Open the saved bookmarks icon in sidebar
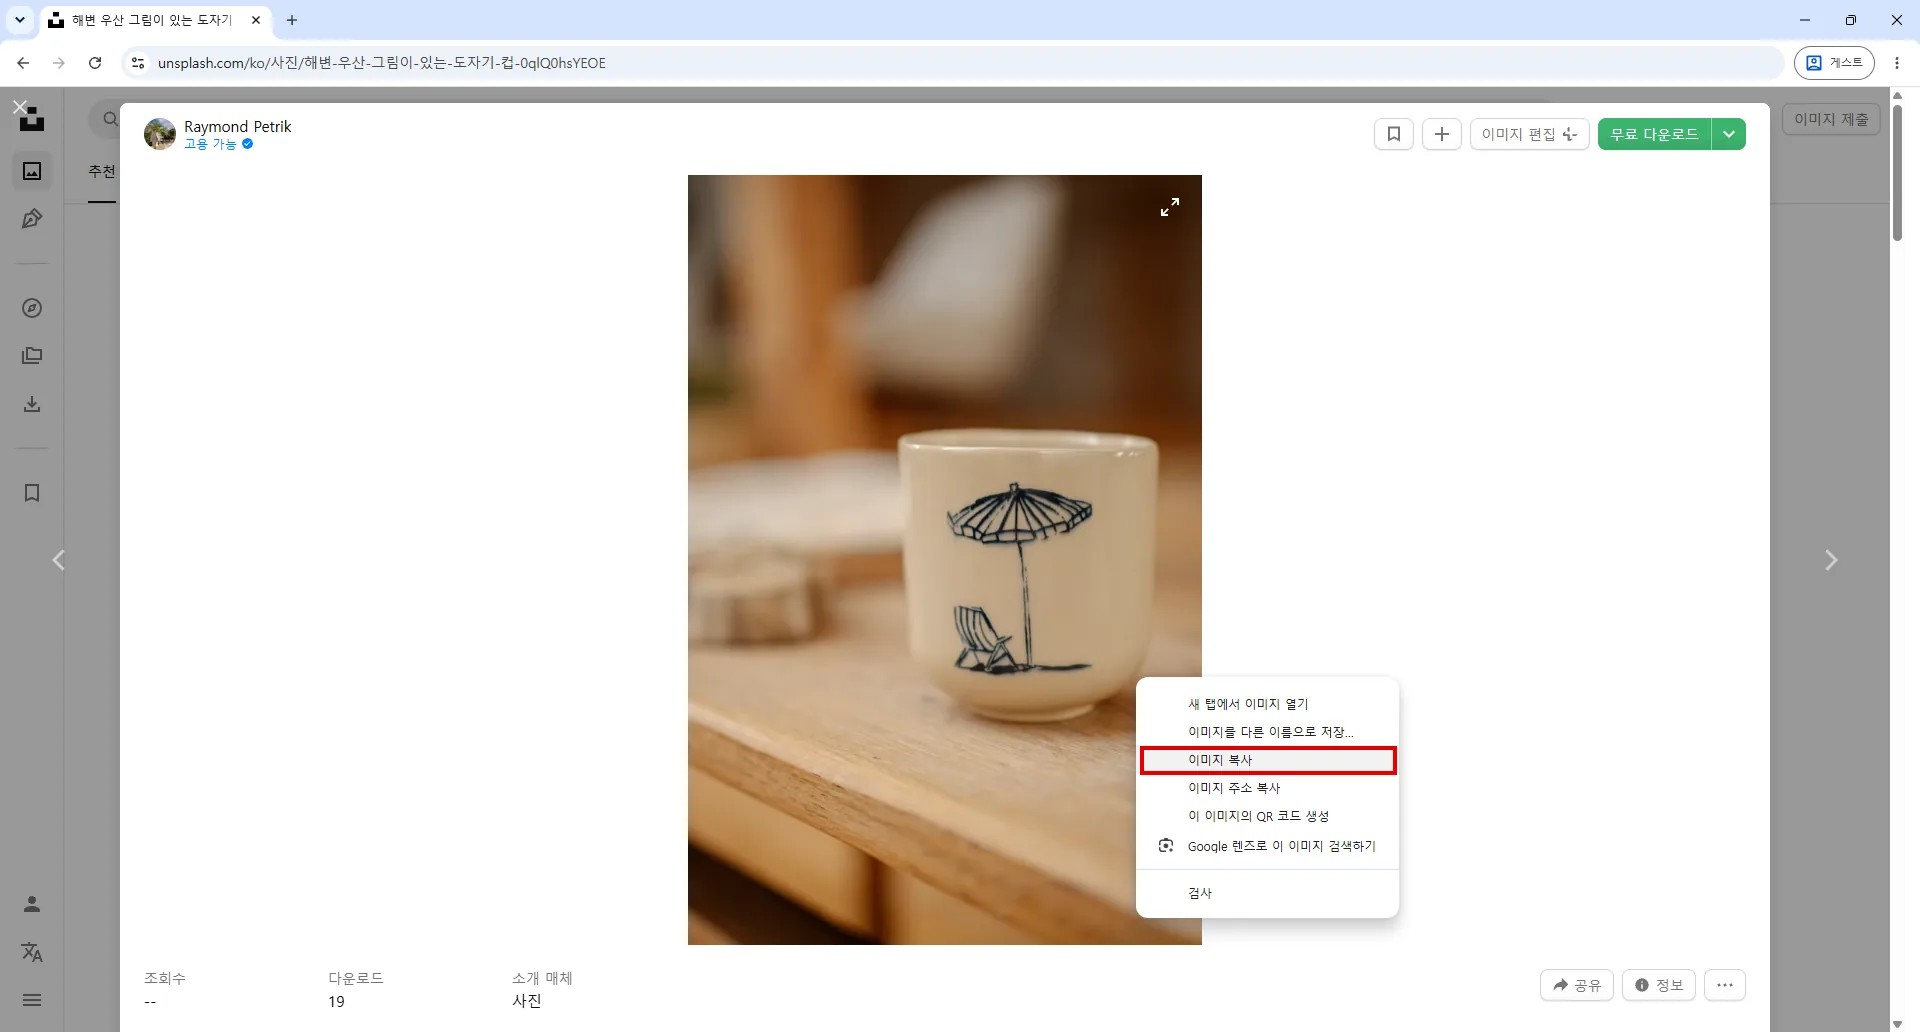The image size is (1920, 1032). tap(32, 493)
